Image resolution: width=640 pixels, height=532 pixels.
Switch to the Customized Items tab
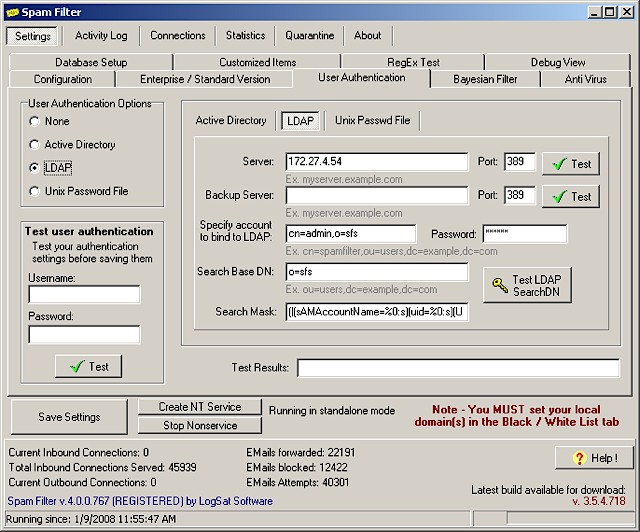(x=258, y=62)
